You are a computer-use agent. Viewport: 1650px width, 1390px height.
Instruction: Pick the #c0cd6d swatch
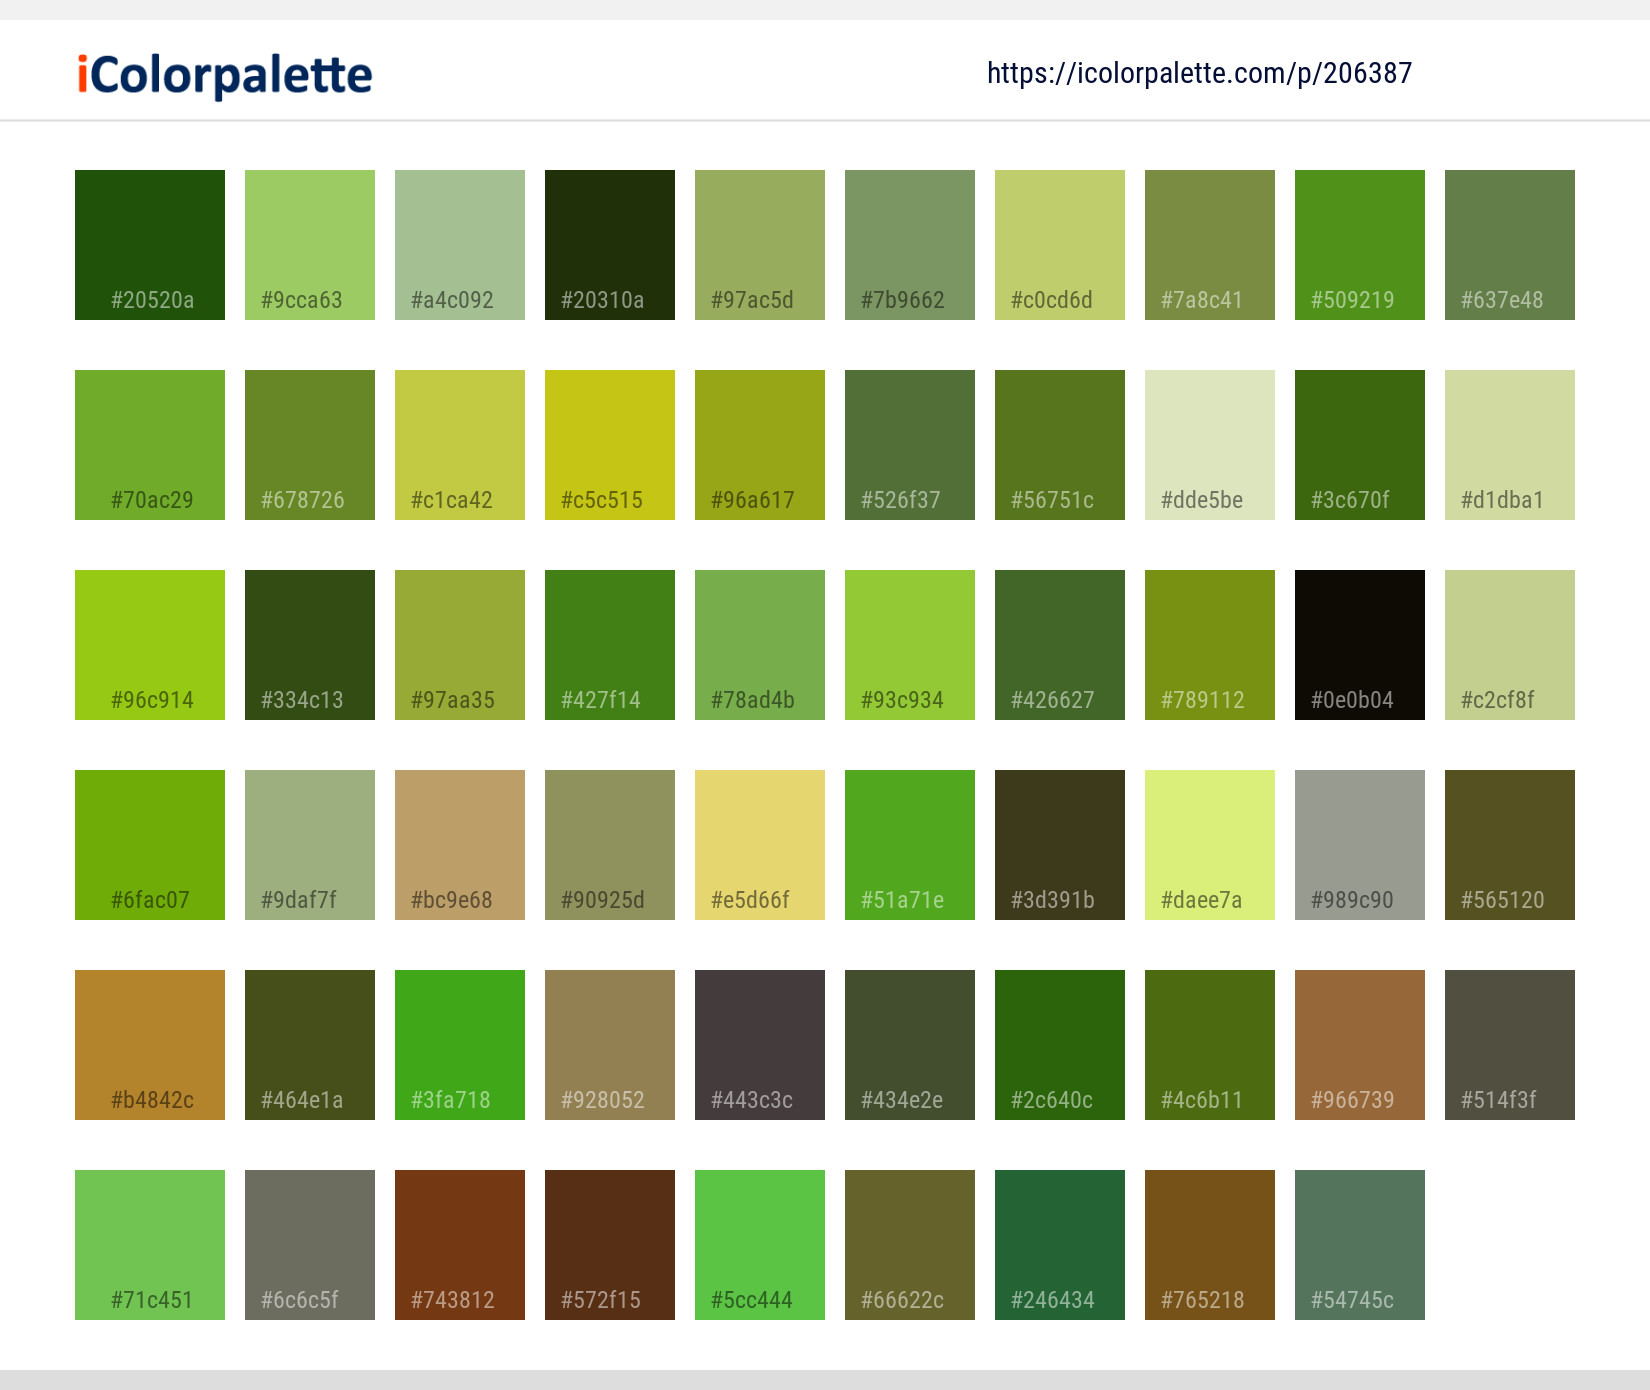click(1060, 245)
